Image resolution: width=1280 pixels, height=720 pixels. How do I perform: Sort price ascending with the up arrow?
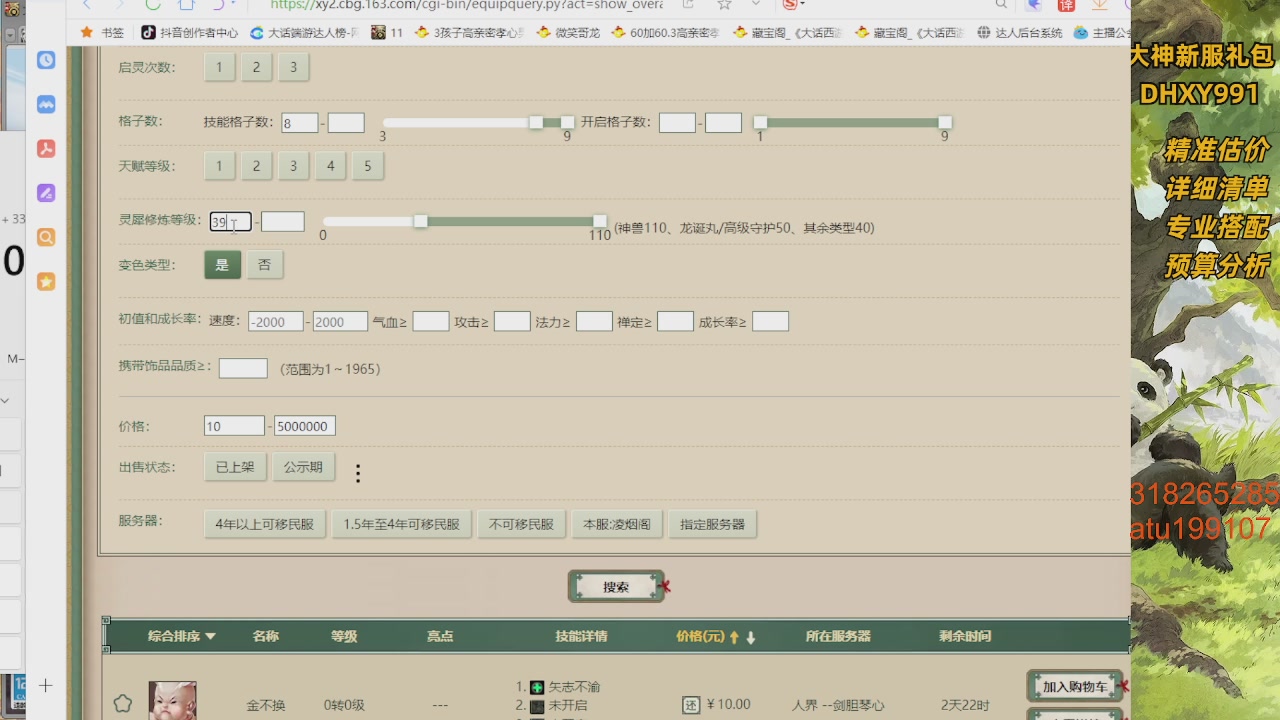[734, 637]
